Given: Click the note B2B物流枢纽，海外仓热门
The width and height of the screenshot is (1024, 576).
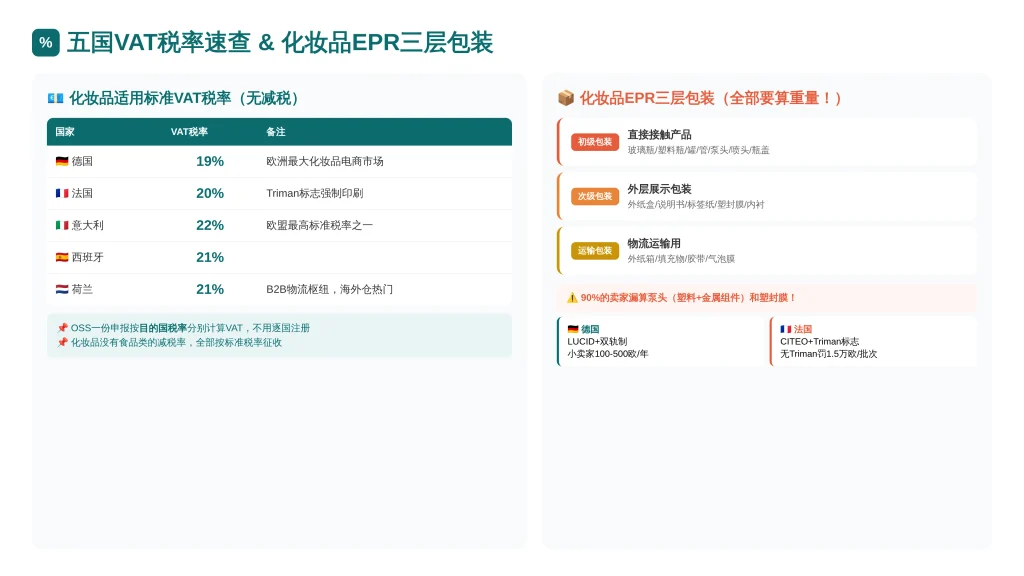Looking at the screenshot, I should [x=329, y=289].
